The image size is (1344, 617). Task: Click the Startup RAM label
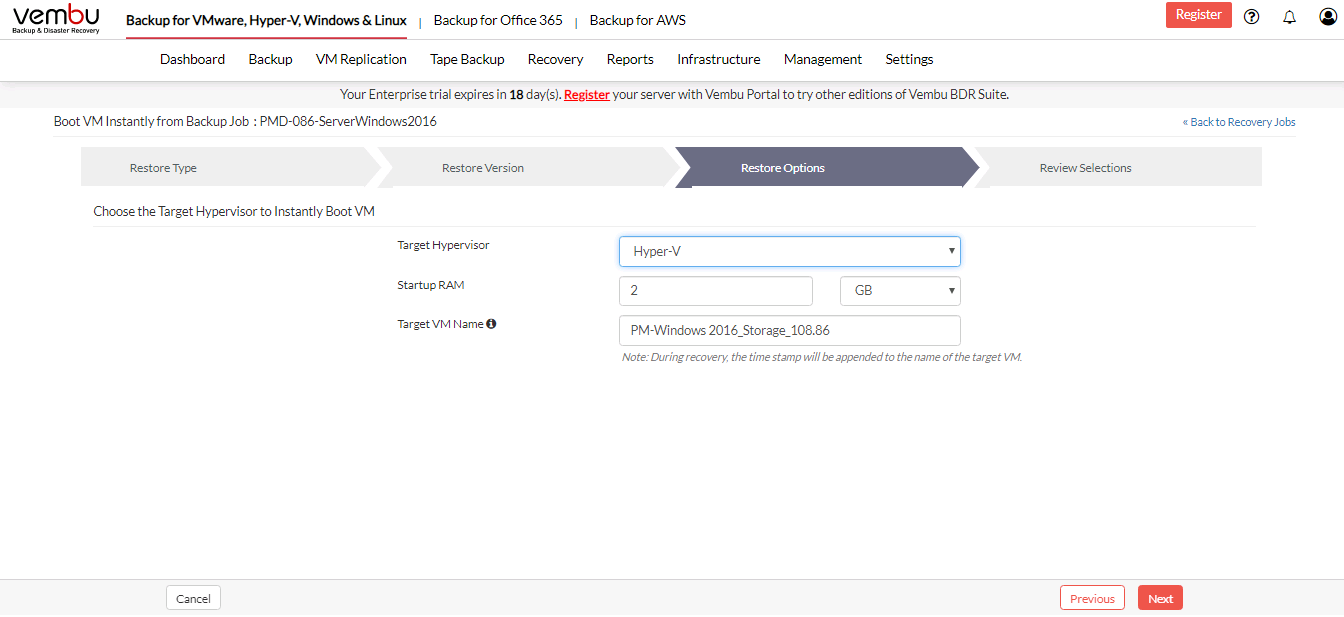pos(431,285)
